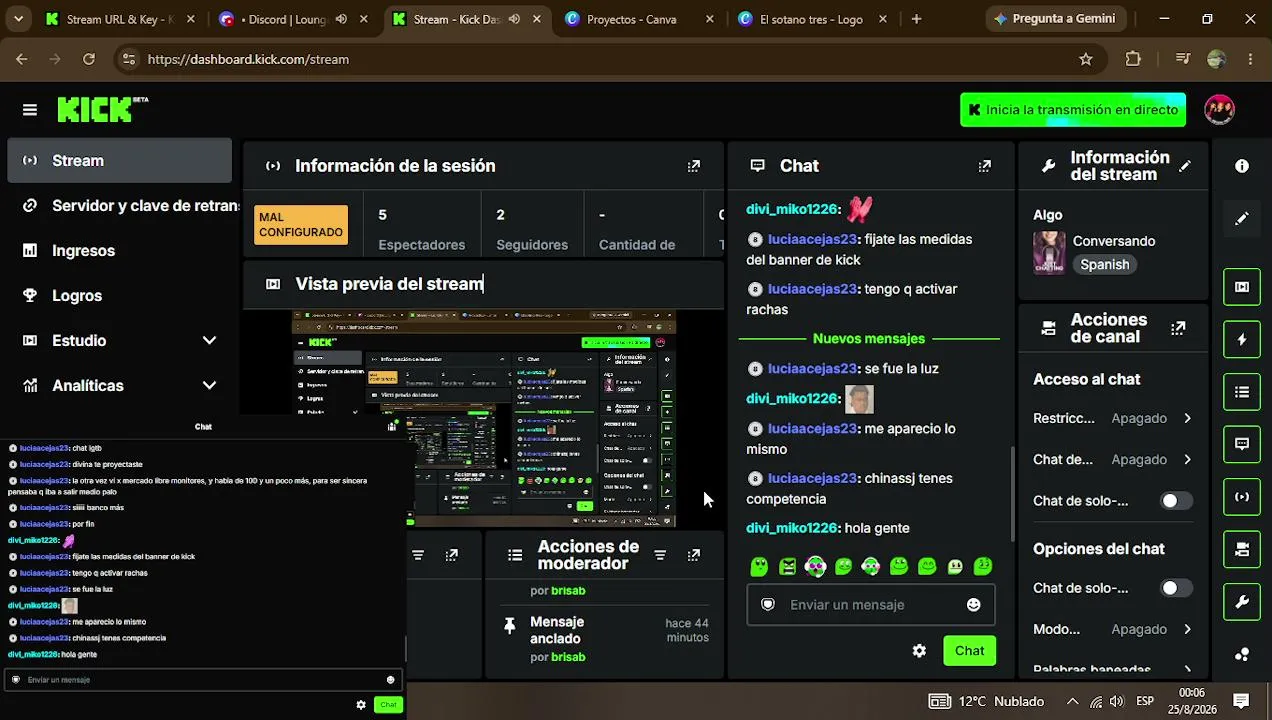Image resolution: width=1272 pixels, height=720 pixels.
Task: Open the volume control in system tray
Action: point(1117,701)
